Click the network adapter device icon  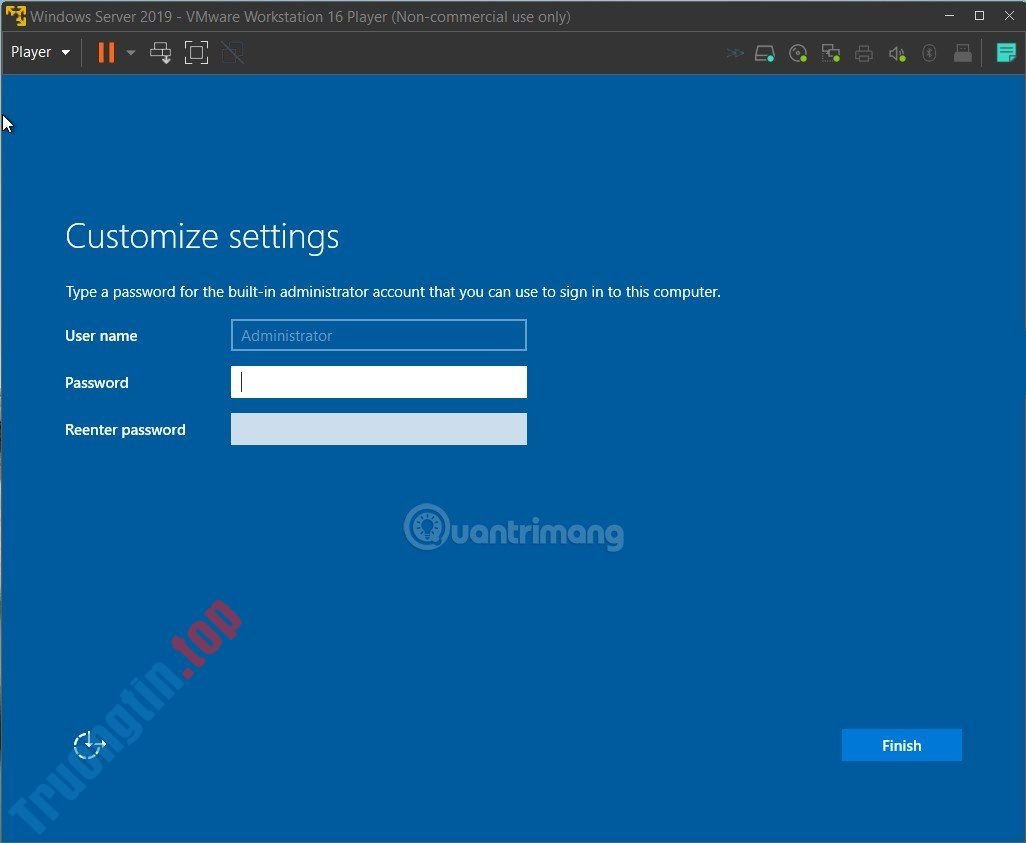click(831, 53)
